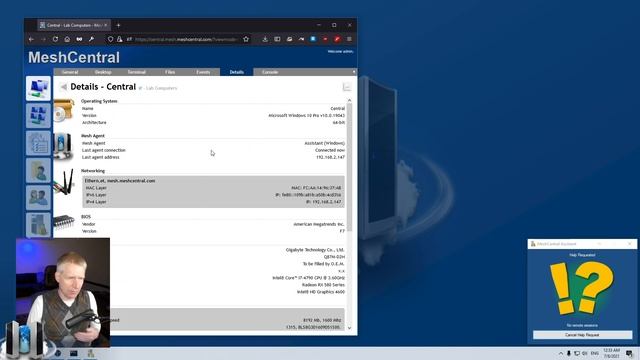The height and width of the screenshot is (360, 640).
Task: Click the details panel vertical scrollbar
Action: tap(349, 167)
